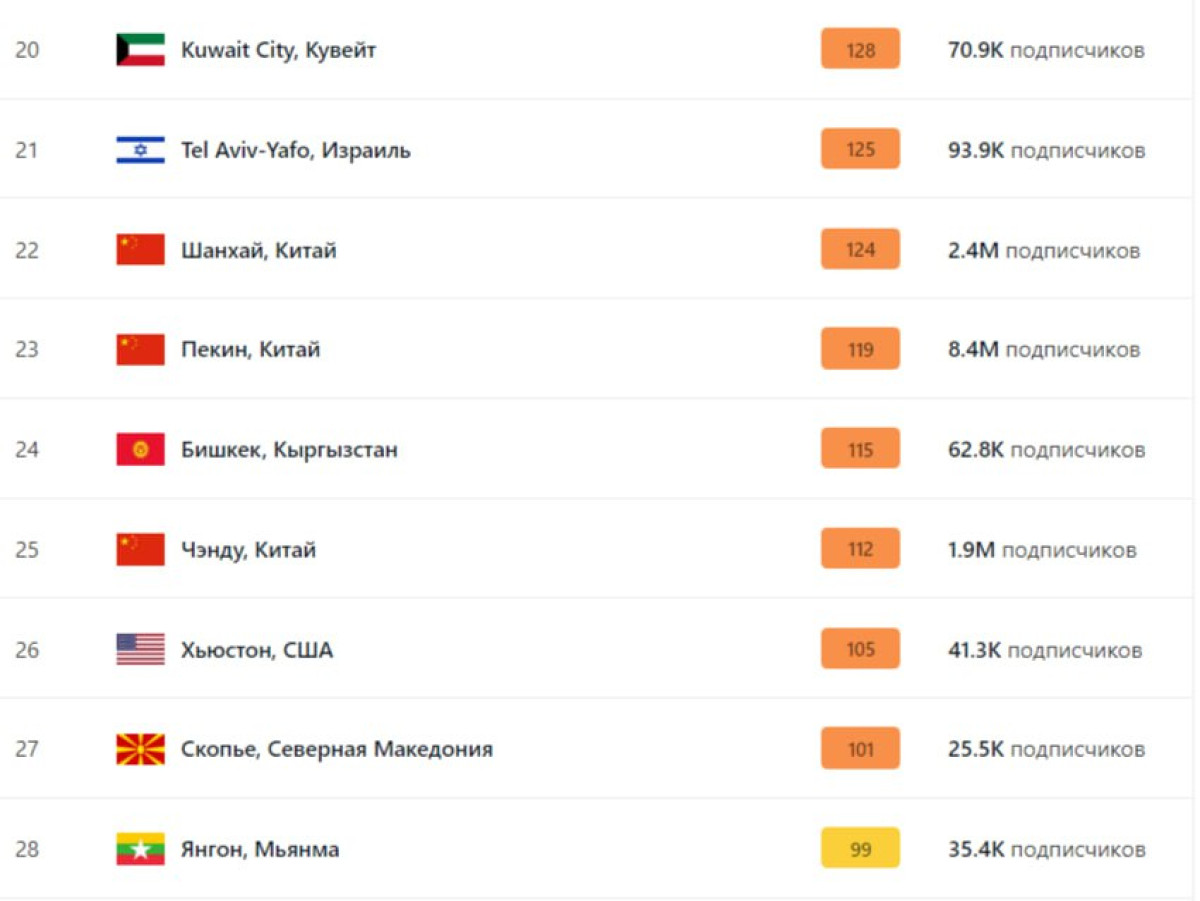Click yellow AQI badge showing 99
The image size is (1200, 901).
860,848
